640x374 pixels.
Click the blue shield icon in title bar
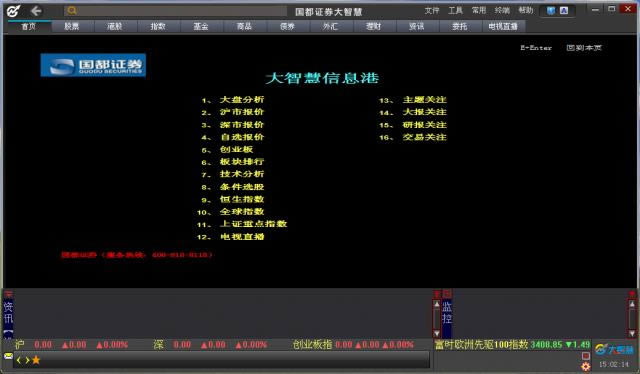(x=551, y=11)
